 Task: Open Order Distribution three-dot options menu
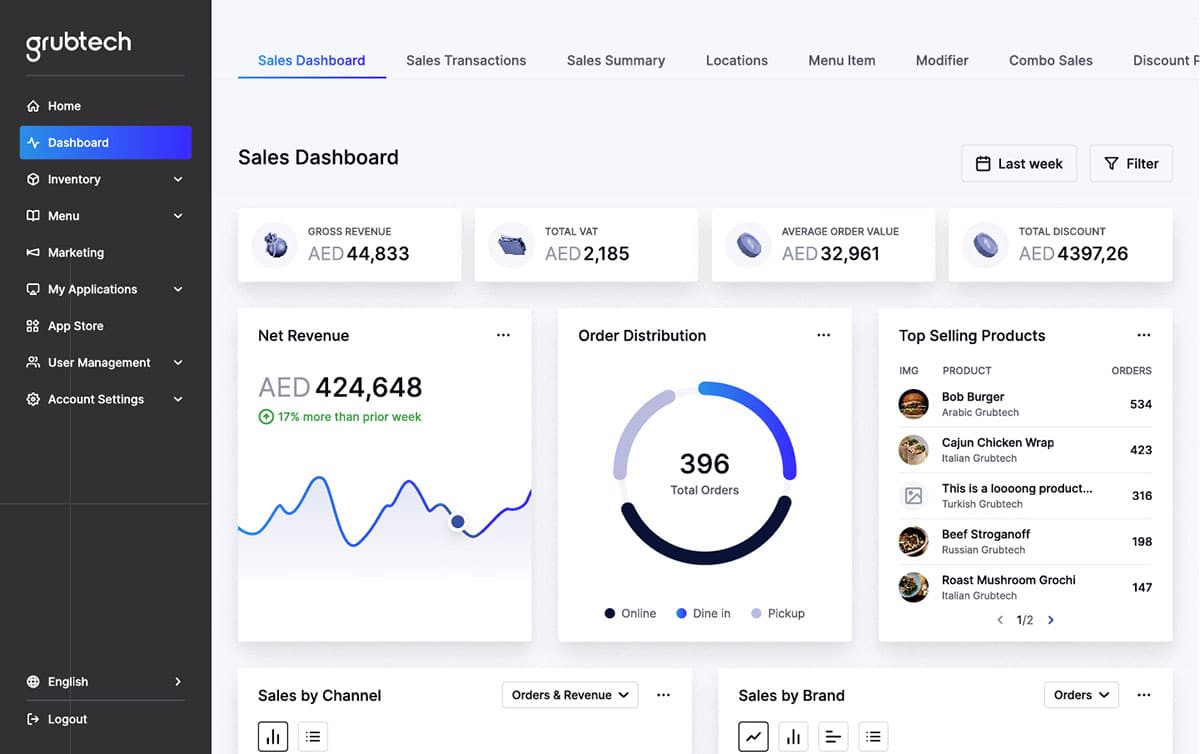(x=823, y=336)
